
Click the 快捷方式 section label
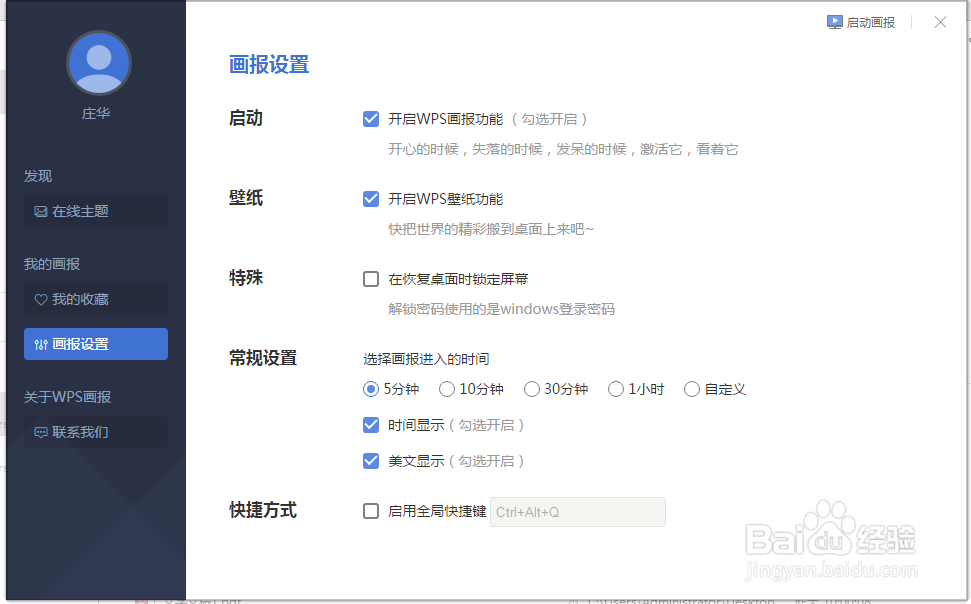tap(263, 510)
